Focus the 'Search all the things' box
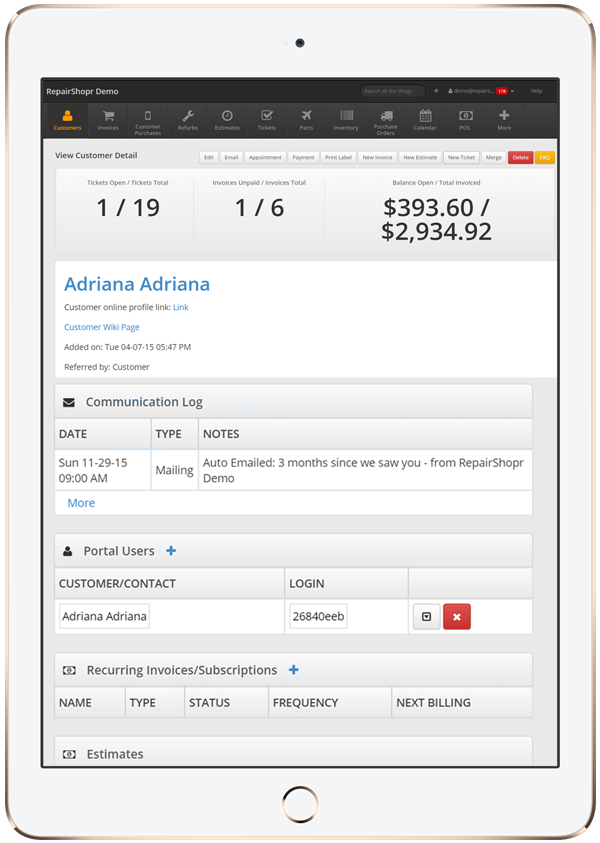The image size is (600, 843). [x=392, y=91]
